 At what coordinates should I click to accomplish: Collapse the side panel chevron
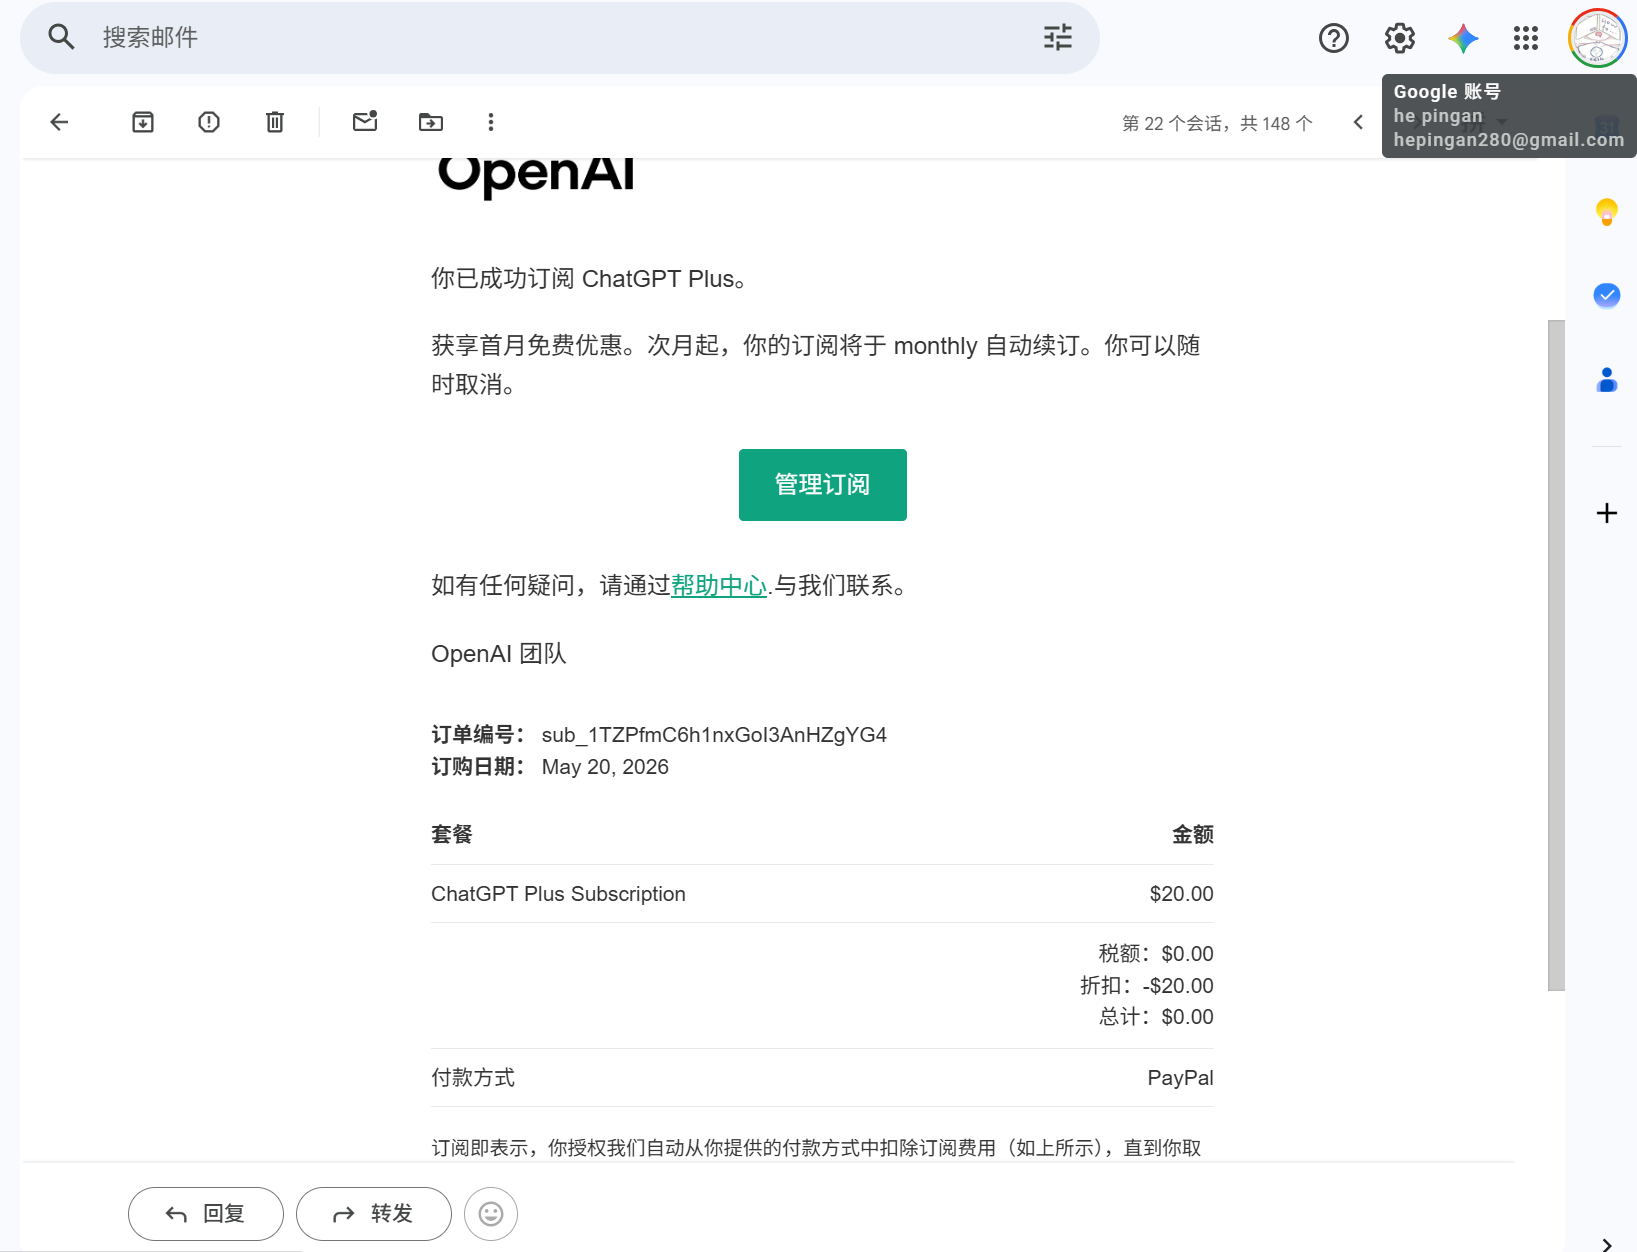(x=1607, y=1244)
